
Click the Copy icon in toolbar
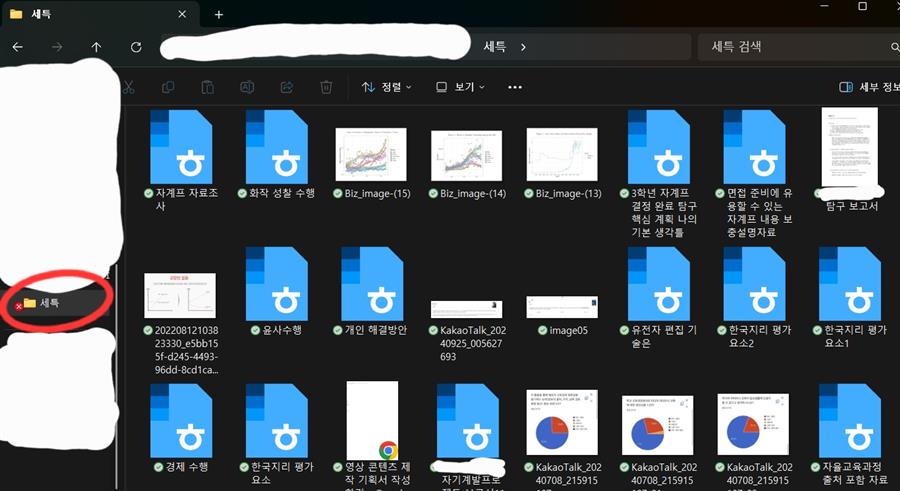click(x=168, y=87)
